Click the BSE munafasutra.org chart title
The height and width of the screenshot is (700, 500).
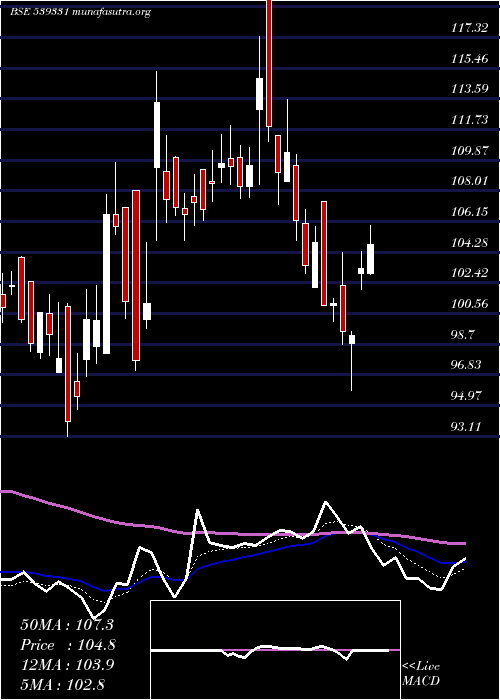[x=80, y=12]
